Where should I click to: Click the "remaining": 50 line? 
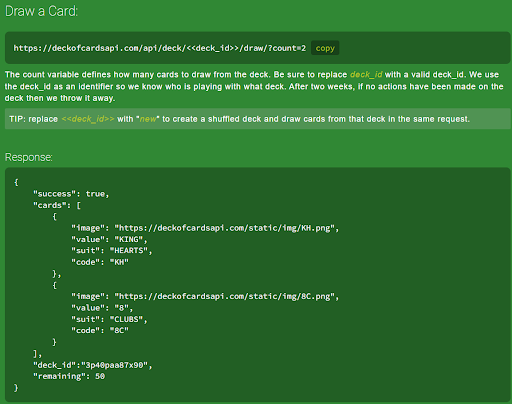coord(69,376)
